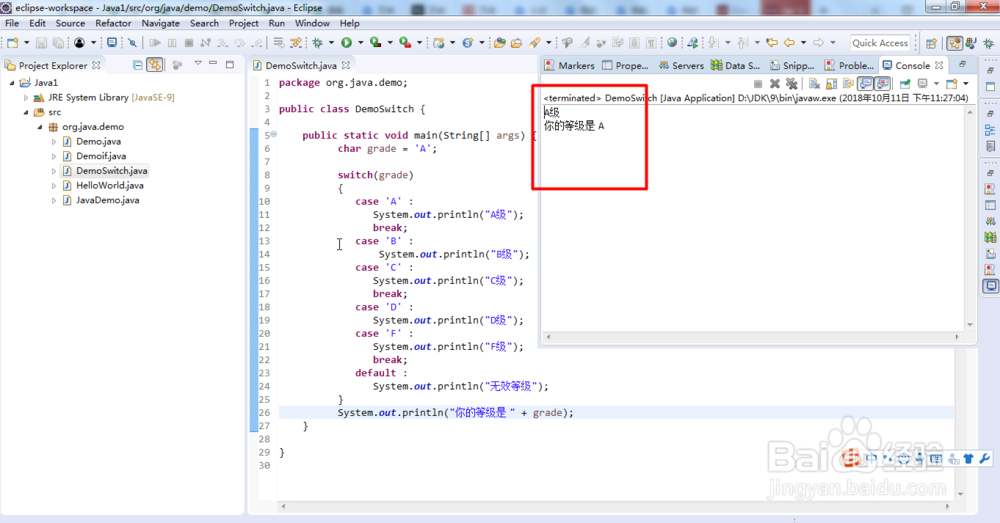Click the Terminate stop icon in toolbar
Screen dimensions: 1000x523
189,43
